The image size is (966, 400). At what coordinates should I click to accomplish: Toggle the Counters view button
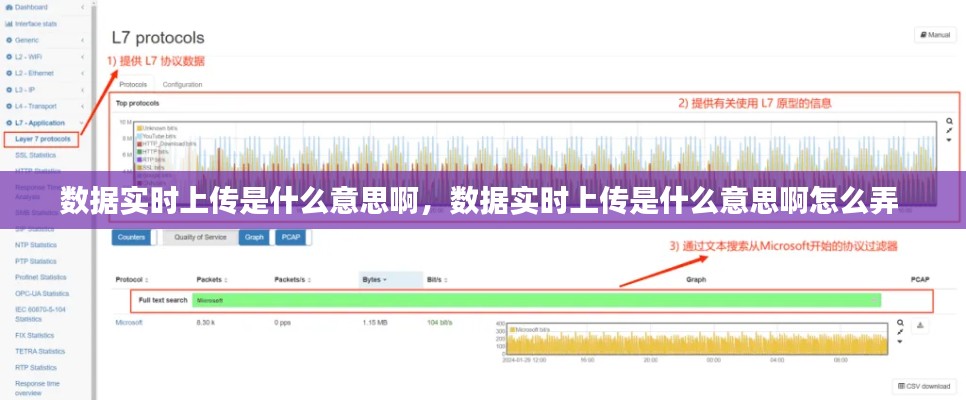(x=131, y=238)
